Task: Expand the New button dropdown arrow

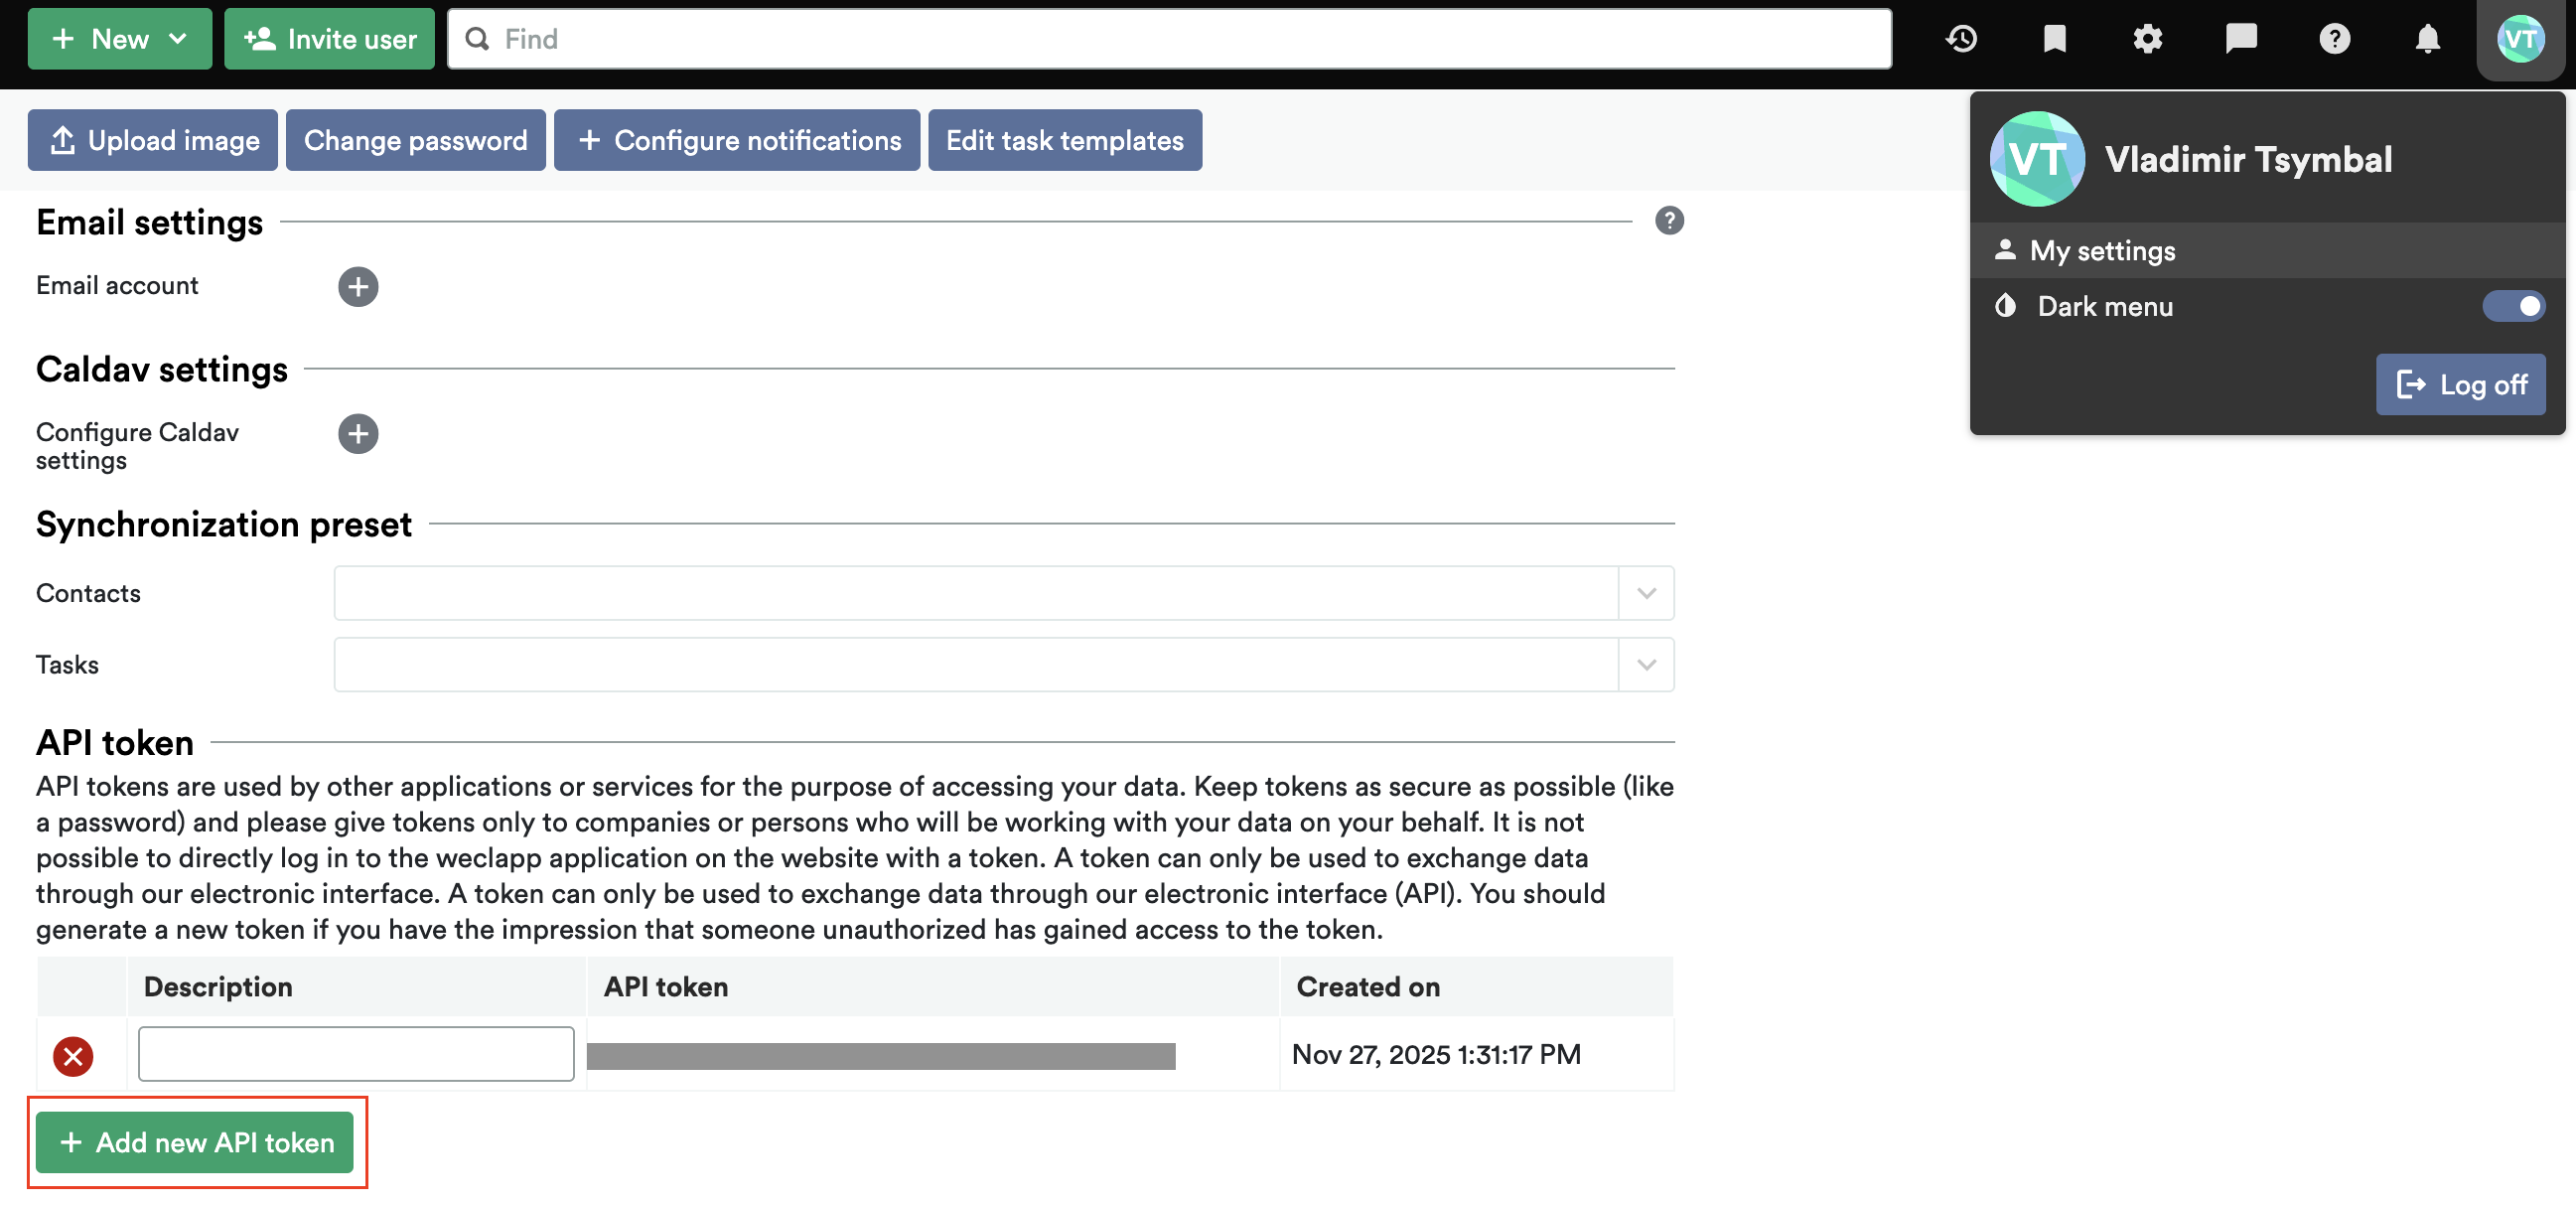Action: pos(178,39)
